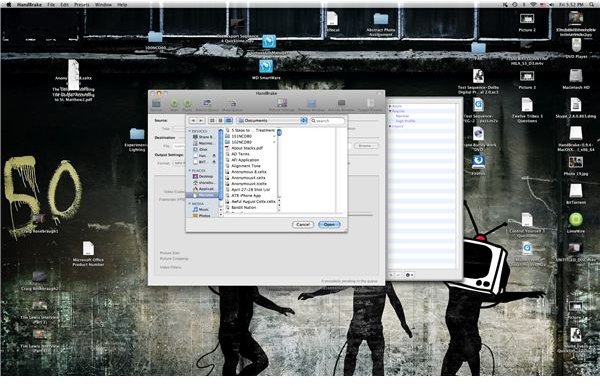Go back using the left arrow button
The width and height of the screenshot is (600, 386).
click(193, 121)
